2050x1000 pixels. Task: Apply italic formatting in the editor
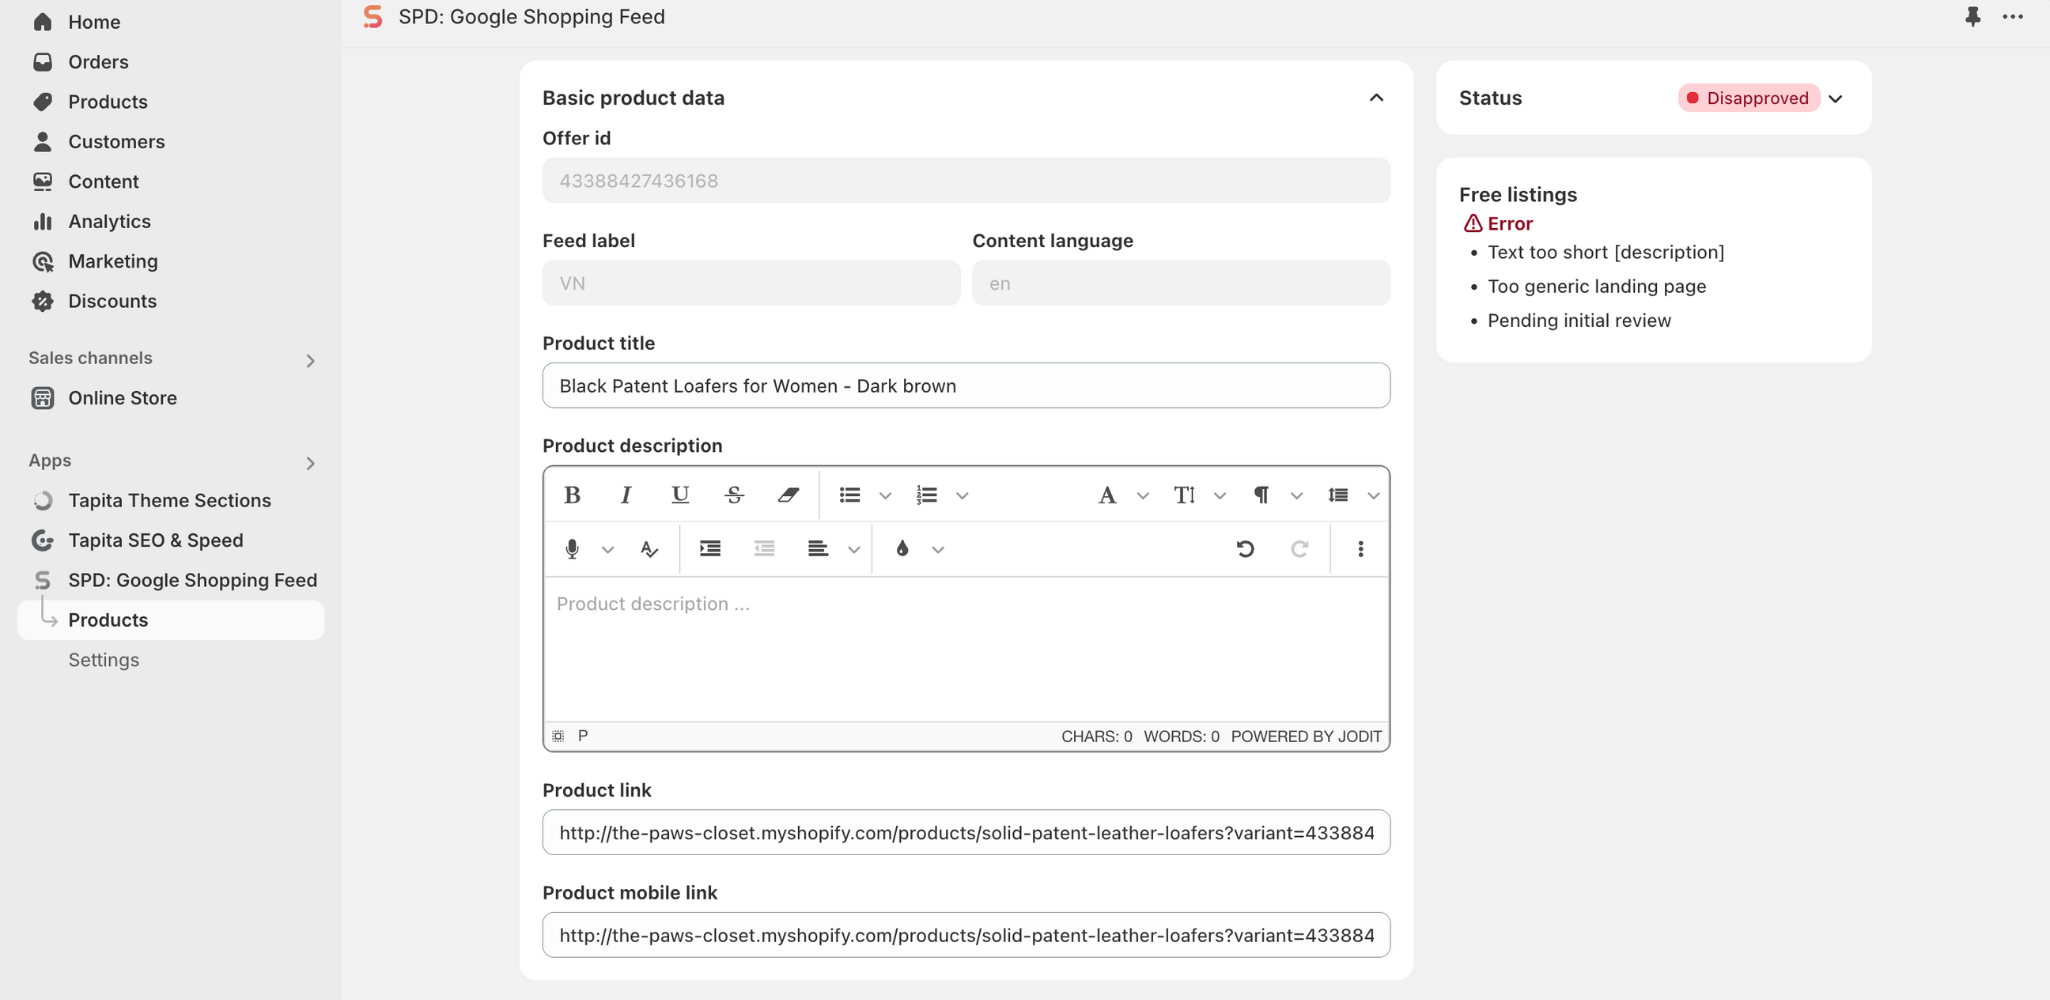point(626,495)
